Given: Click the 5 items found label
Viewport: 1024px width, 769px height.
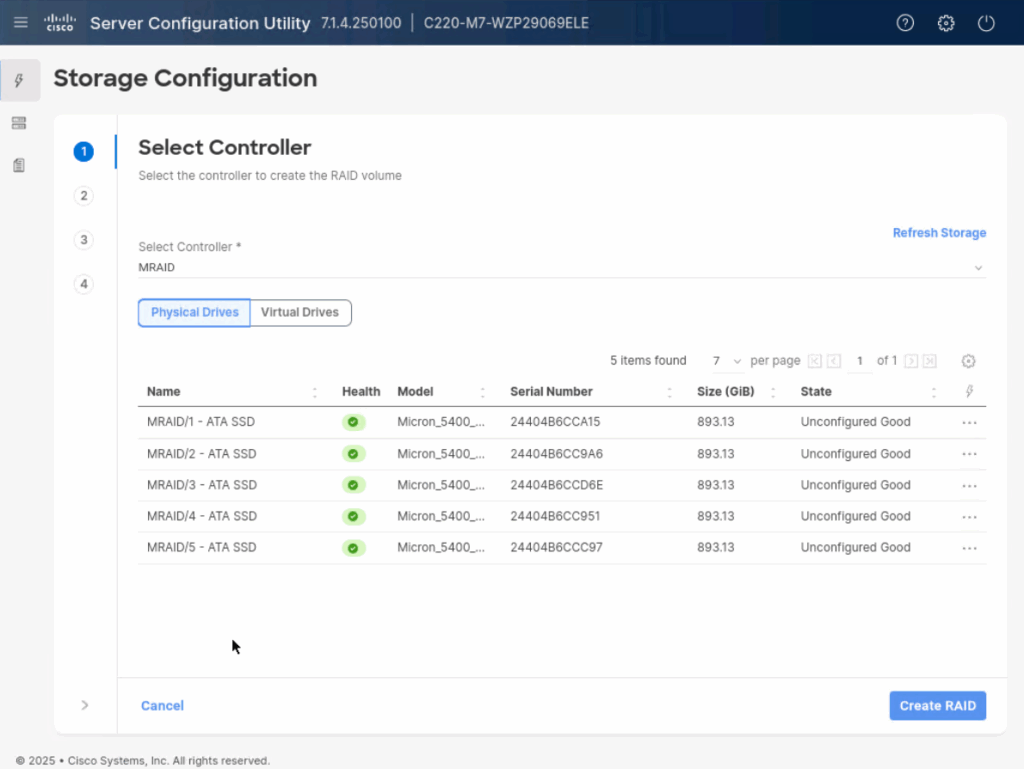Looking at the screenshot, I should 648,361.
